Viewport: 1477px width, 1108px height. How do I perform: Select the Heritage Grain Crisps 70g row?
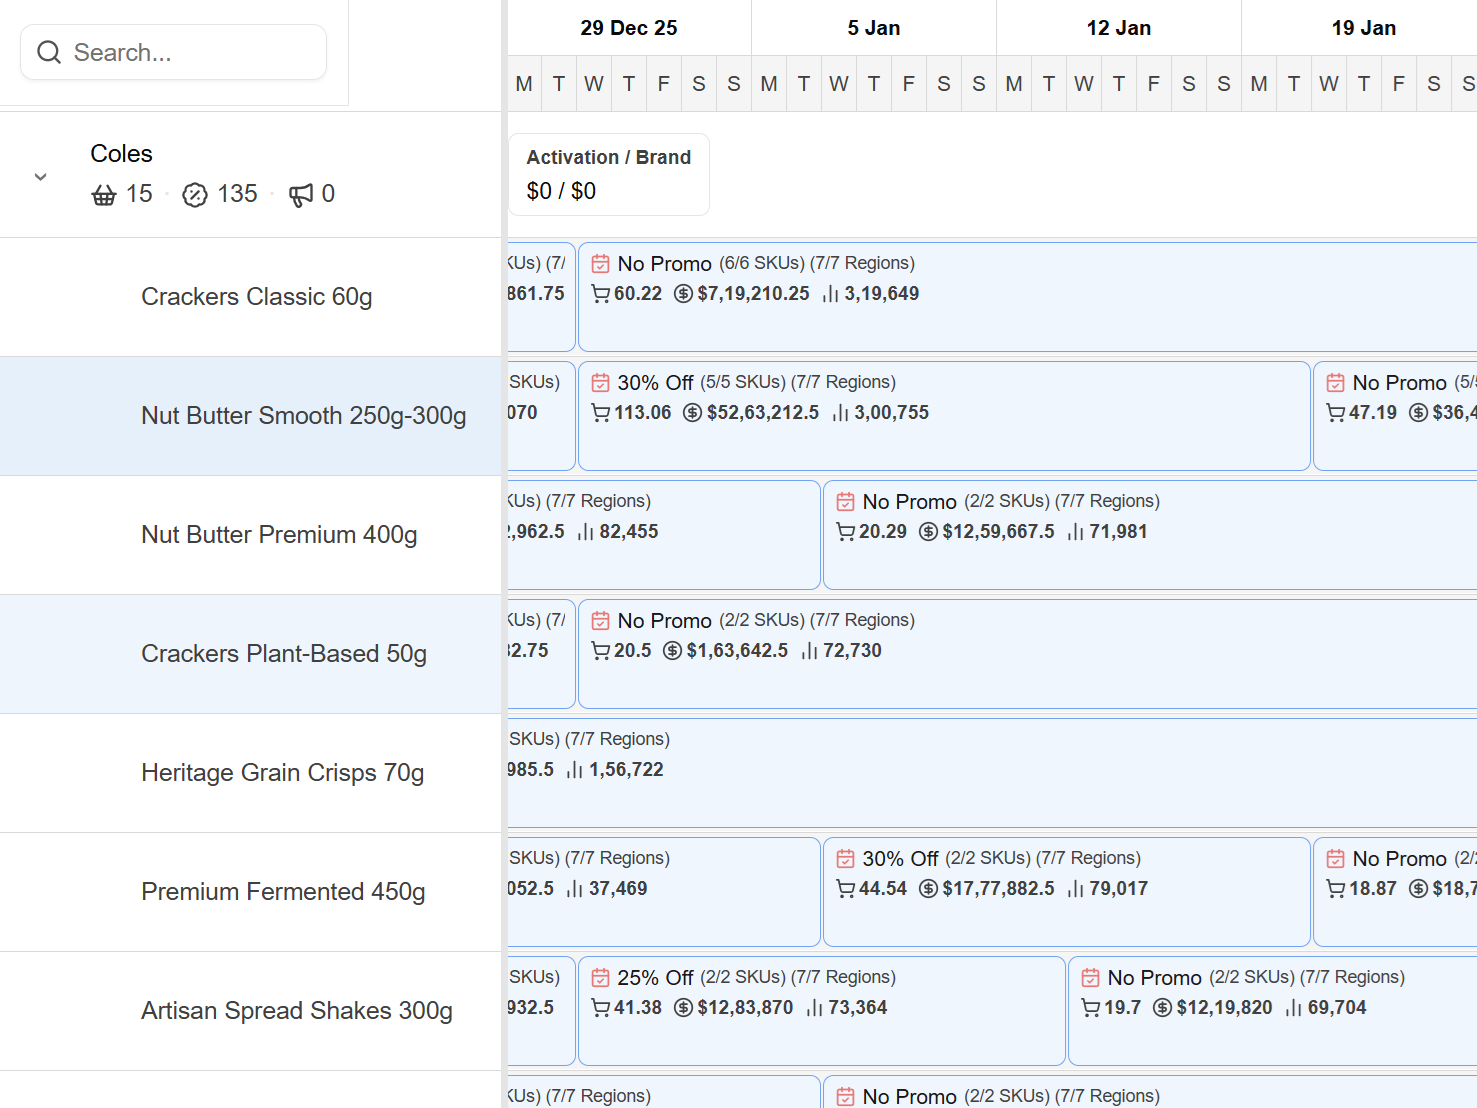tap(251, 773)
